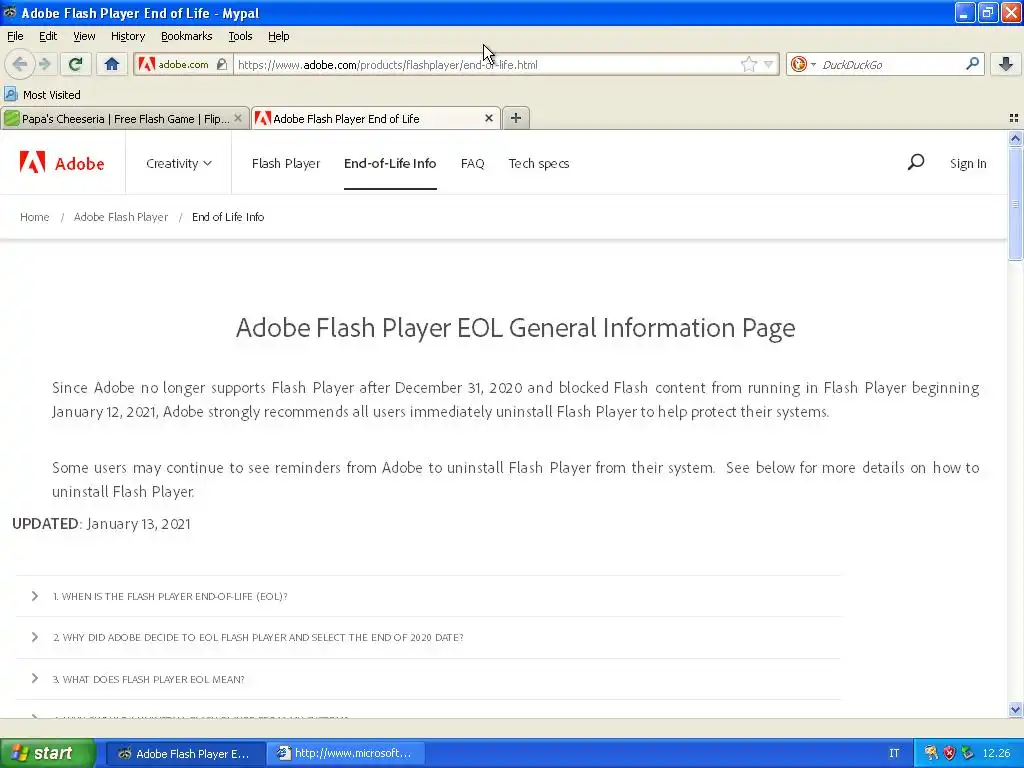Click the tray icon beside the clock
The image size is (1024, 768).
pyautogui.click(x=967, y=753)
